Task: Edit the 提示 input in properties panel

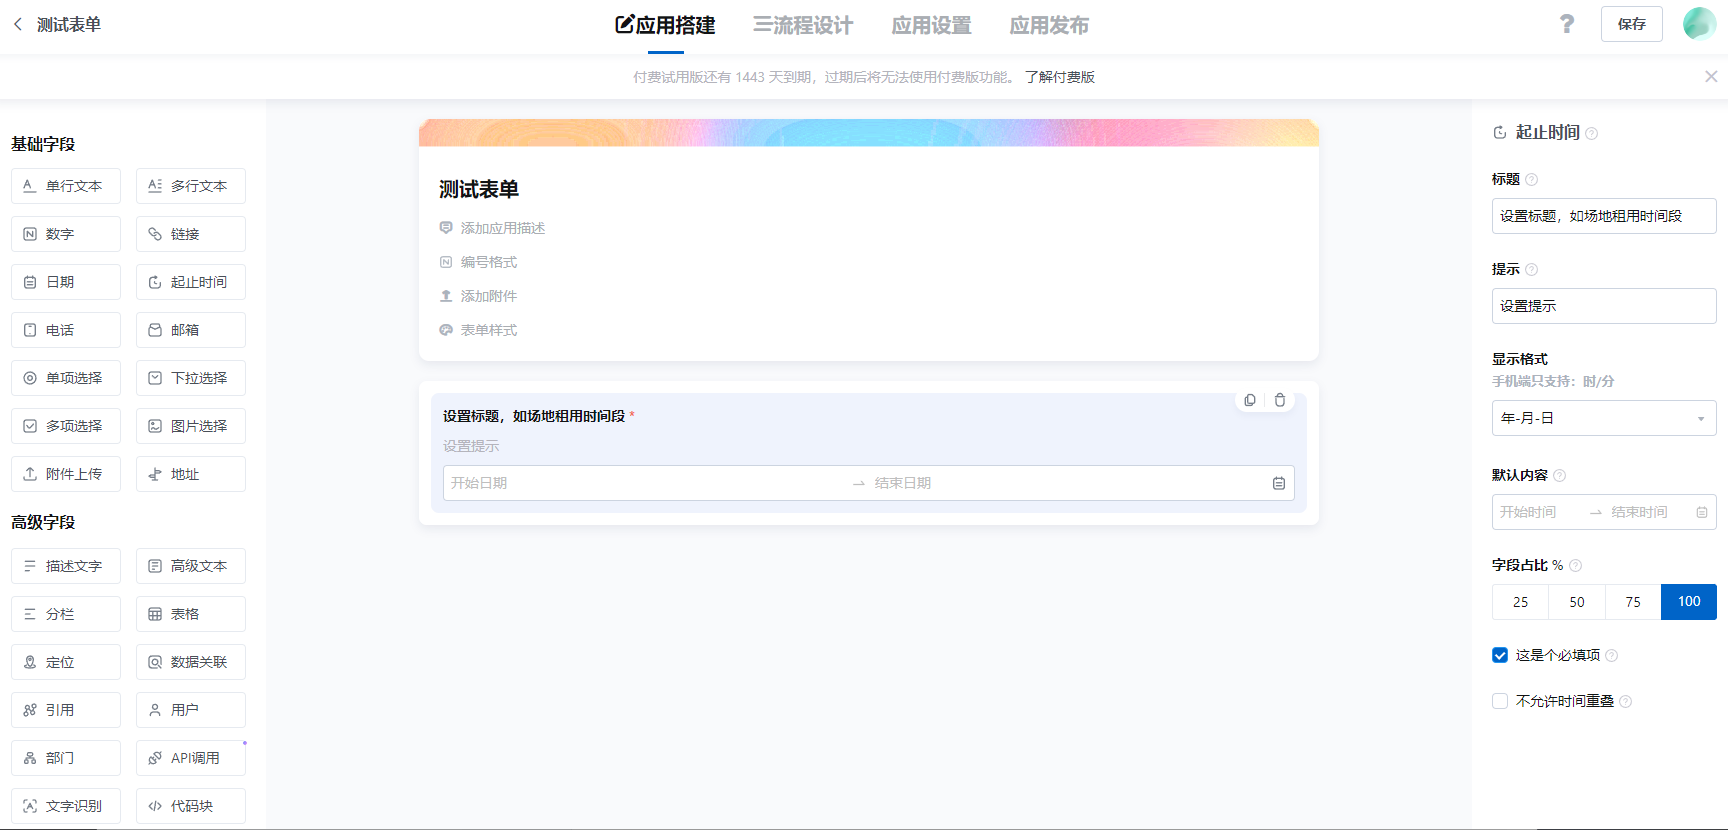Action: (1604, 306)
